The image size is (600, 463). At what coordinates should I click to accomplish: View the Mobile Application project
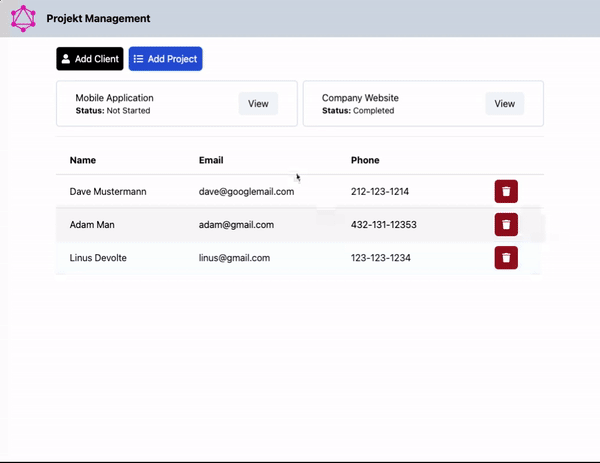point(258,104)
